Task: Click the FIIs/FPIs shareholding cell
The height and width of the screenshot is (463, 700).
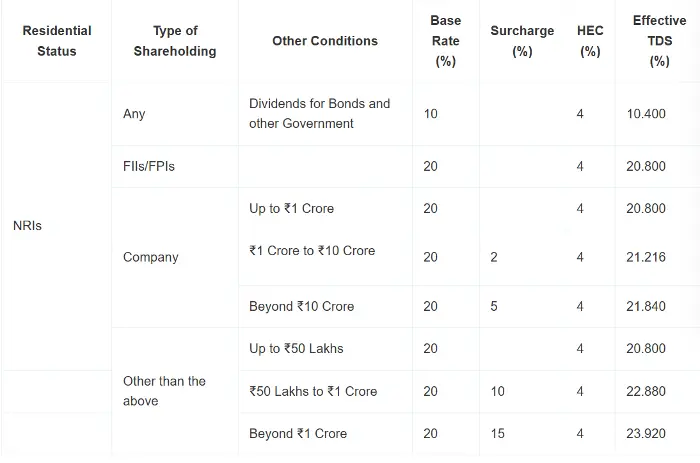Action: (x=149, y=166)
